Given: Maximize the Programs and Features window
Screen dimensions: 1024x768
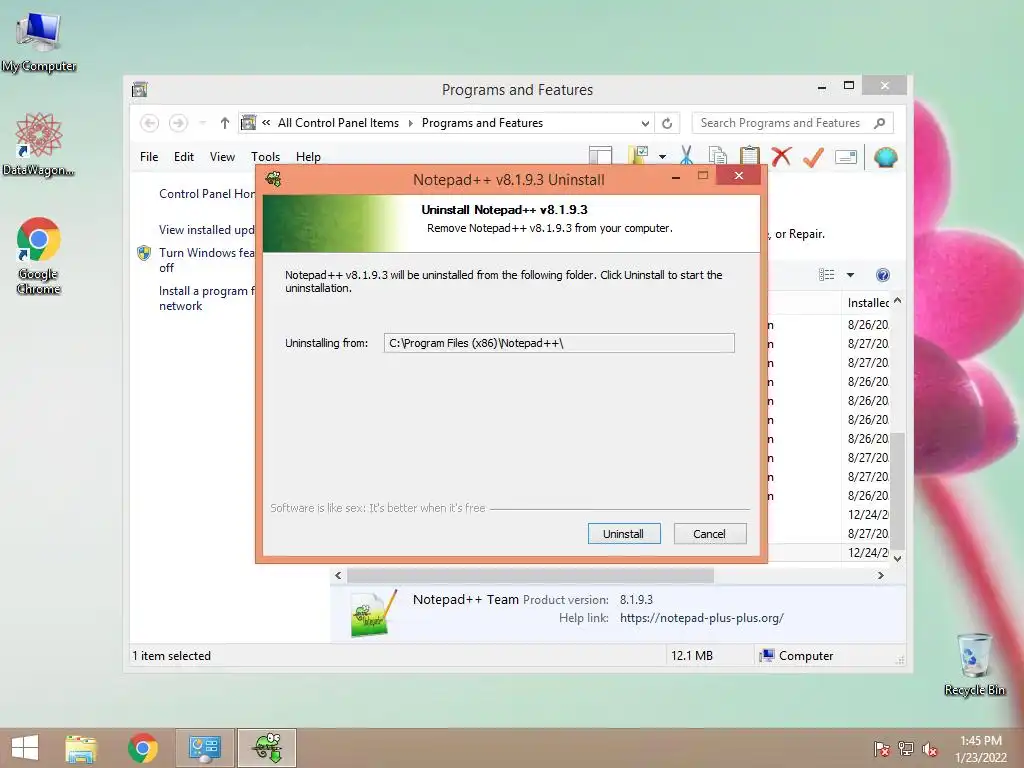Looking at the screenshot, I should 849,86.
